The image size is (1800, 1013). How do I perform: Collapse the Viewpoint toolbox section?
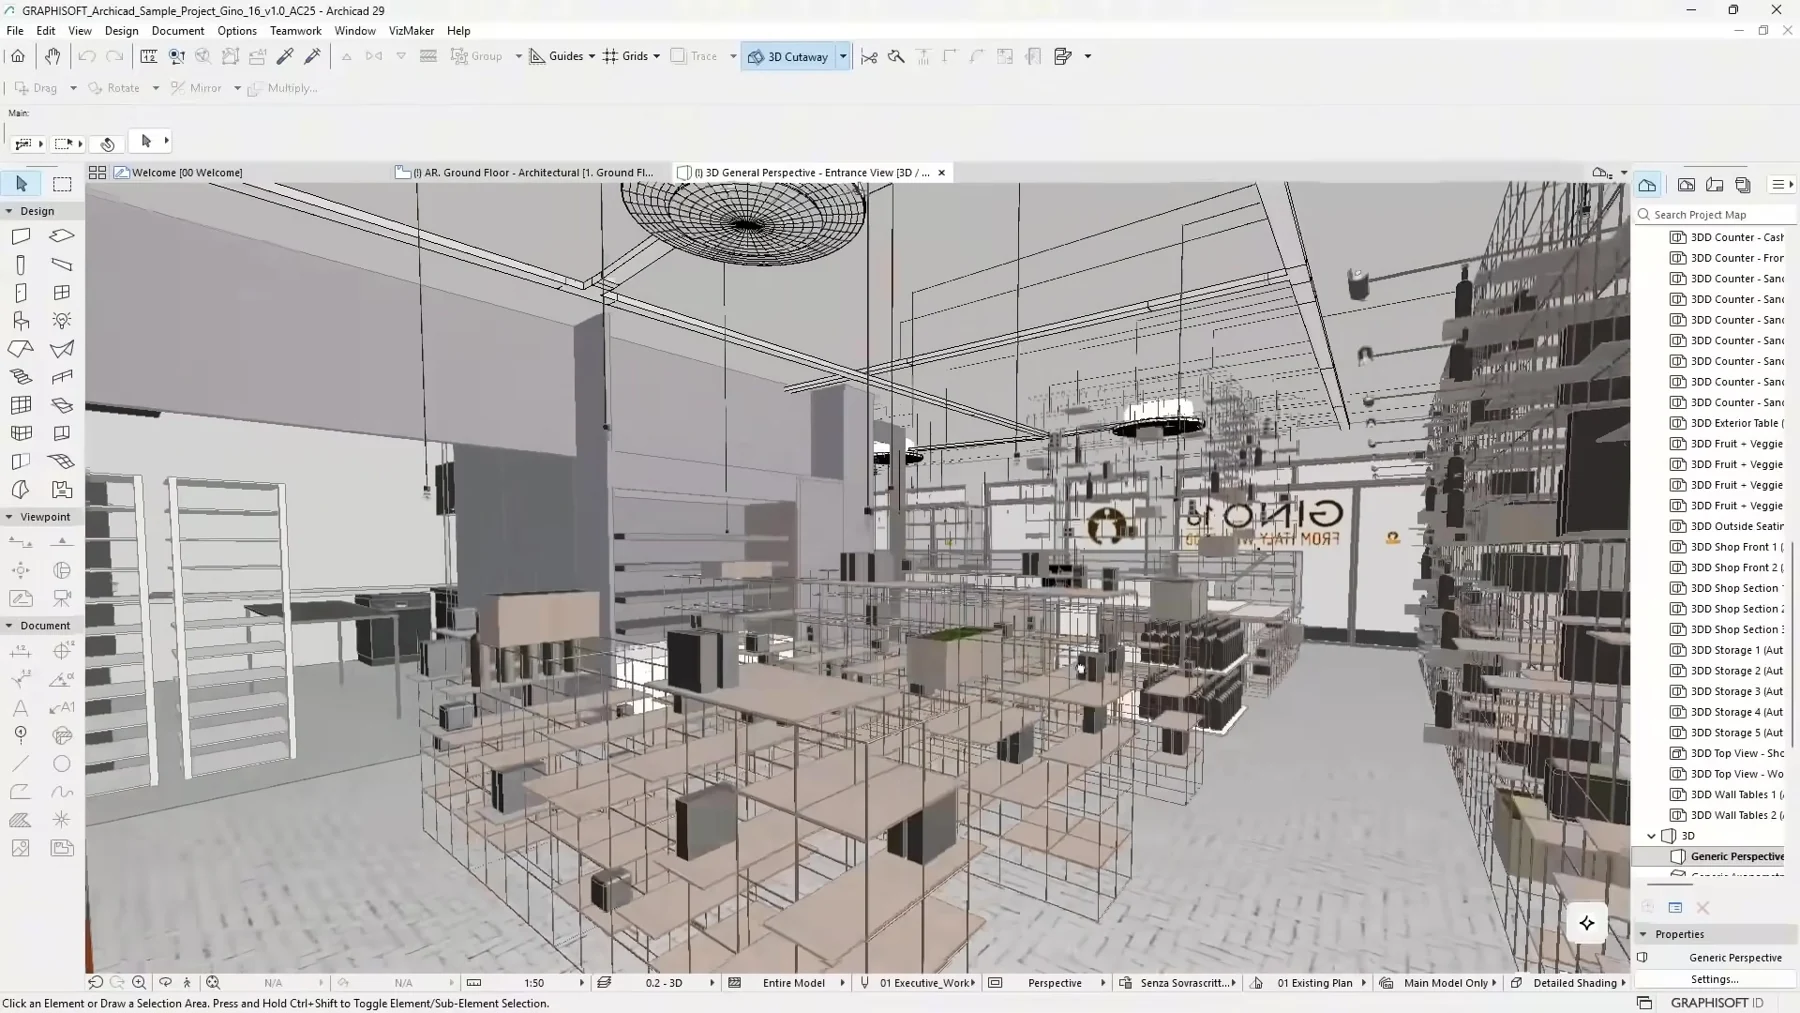click(9, 517)
